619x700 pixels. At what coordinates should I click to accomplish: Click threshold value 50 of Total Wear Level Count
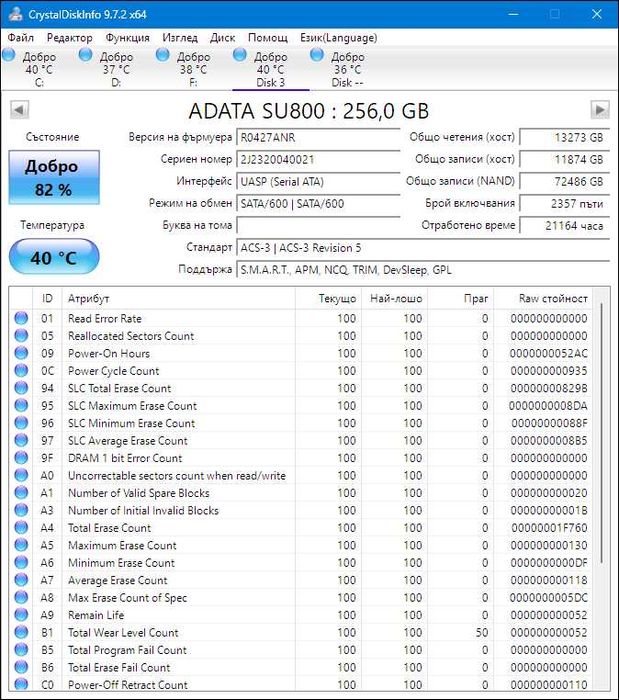[x=482, y=633]
